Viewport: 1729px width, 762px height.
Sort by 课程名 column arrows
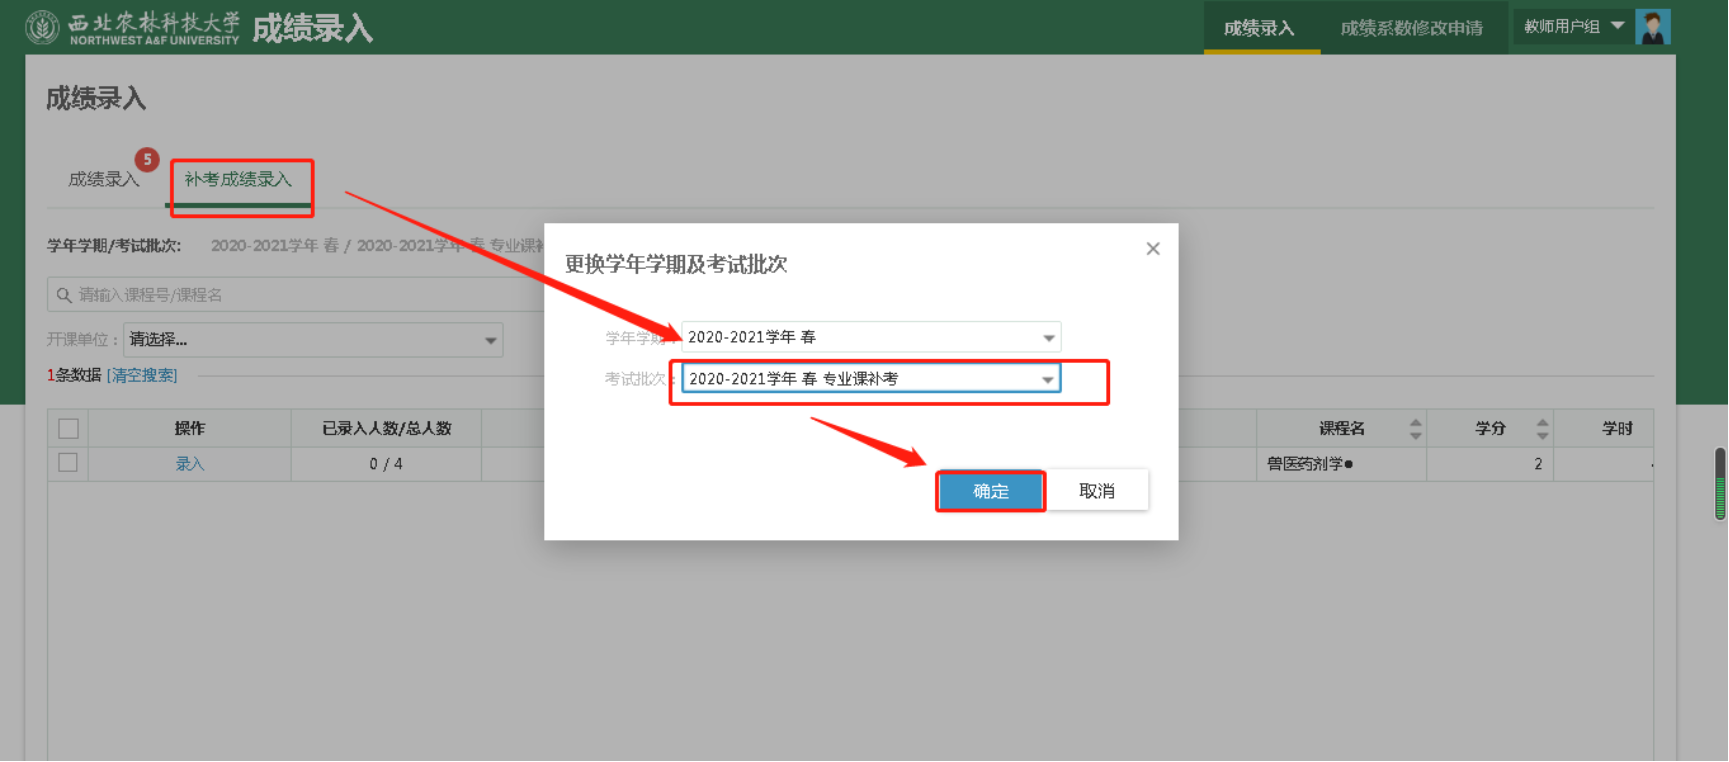[x=1415, y=429]
